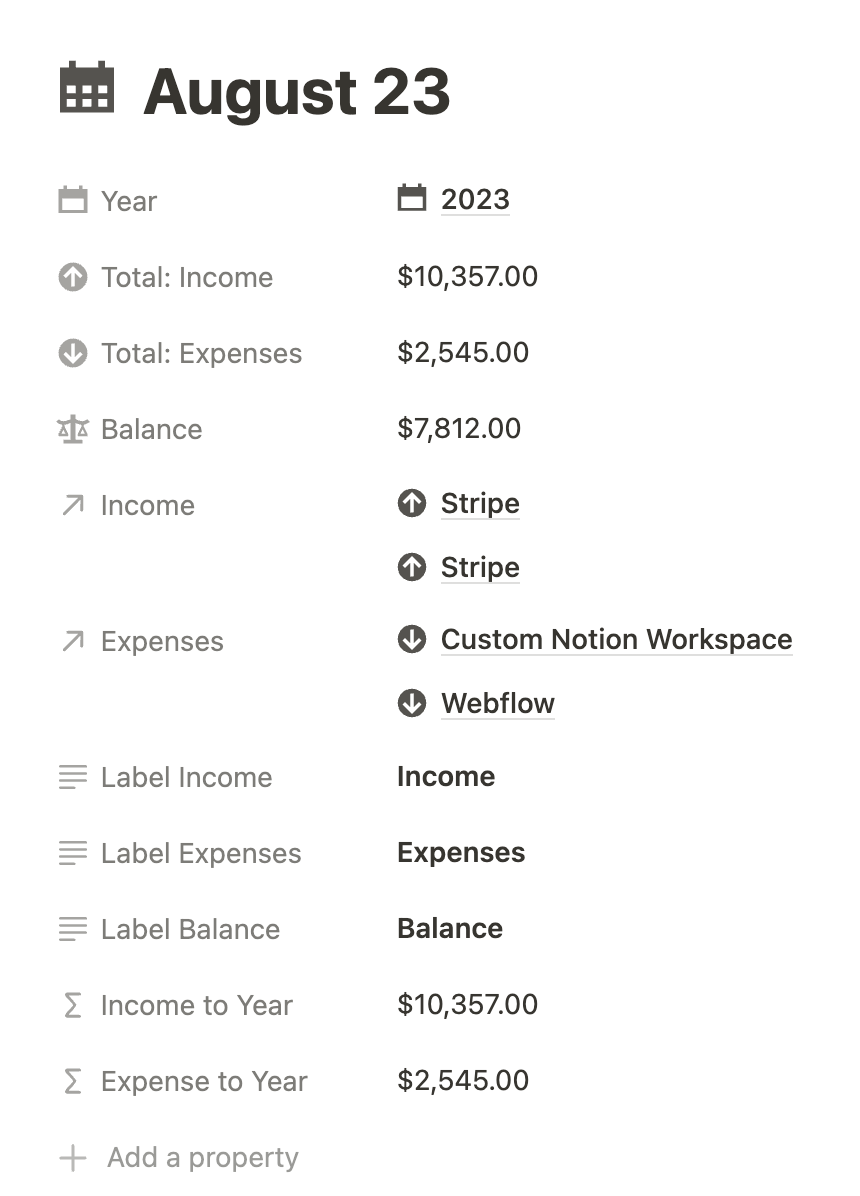The height and width of the screenshot is (1196, 860).
Task: Open the 2023 year page link
Action: (475, 199)
